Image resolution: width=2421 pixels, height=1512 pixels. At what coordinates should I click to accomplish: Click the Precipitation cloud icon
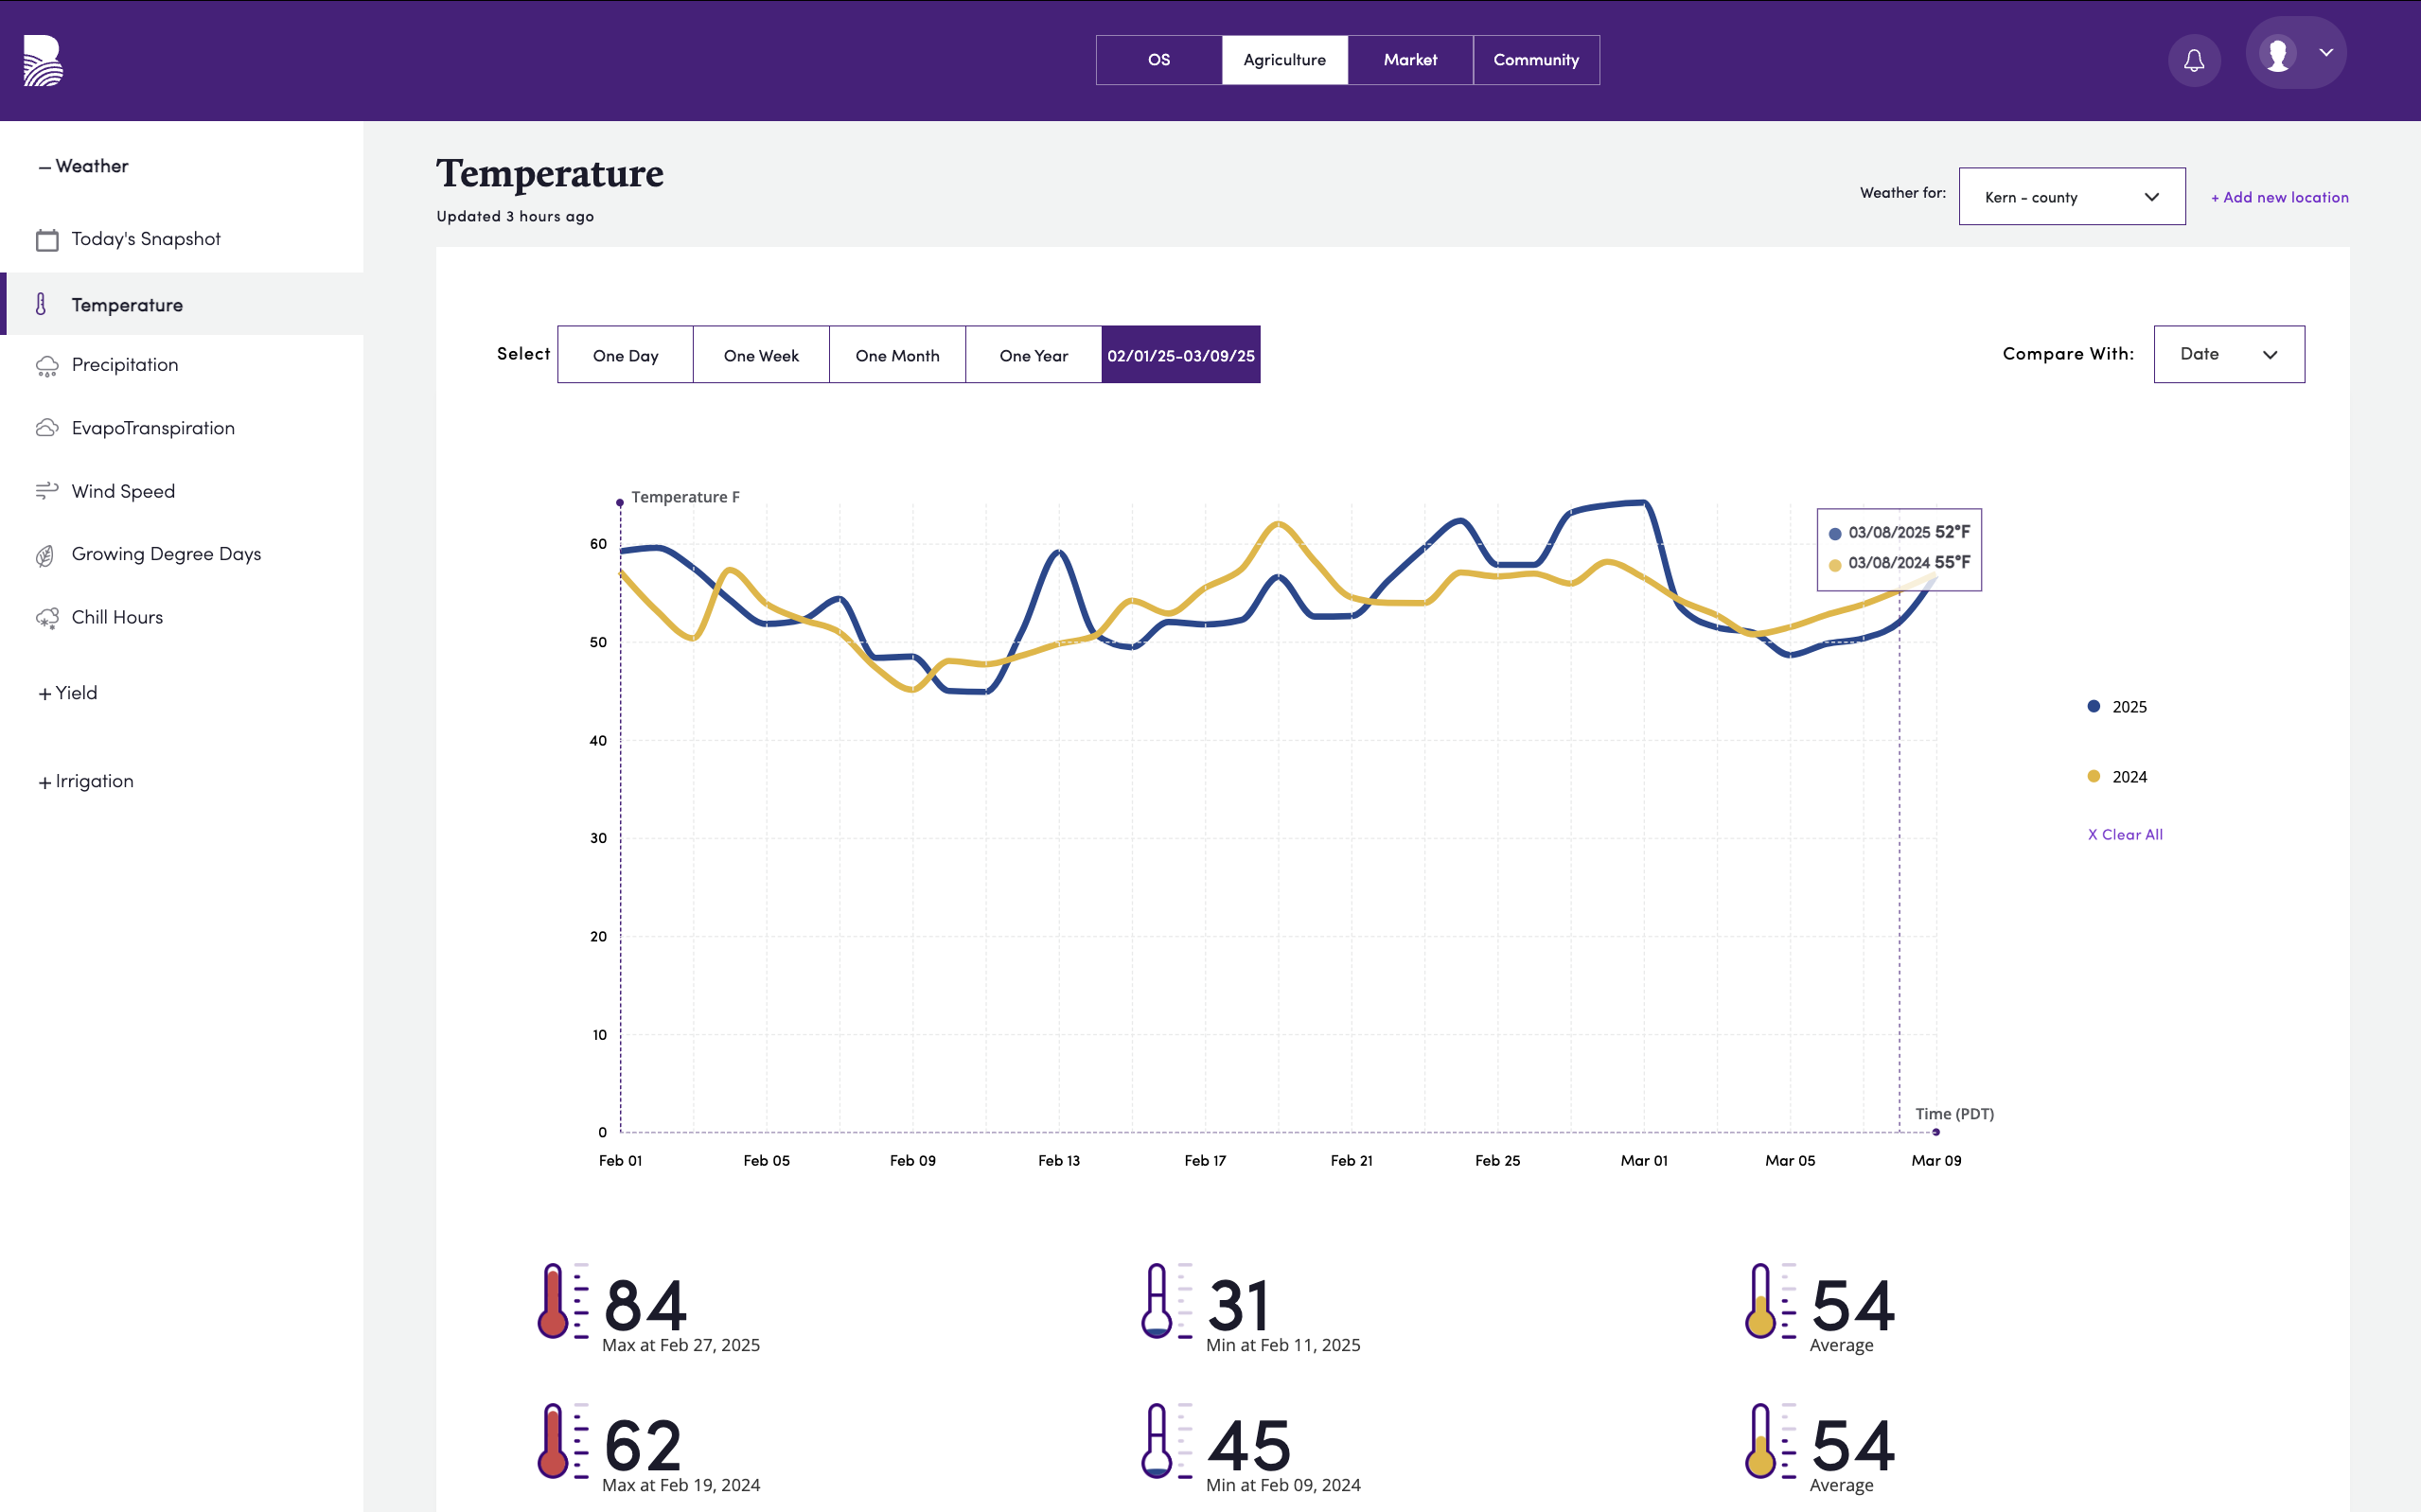(47, 366)
